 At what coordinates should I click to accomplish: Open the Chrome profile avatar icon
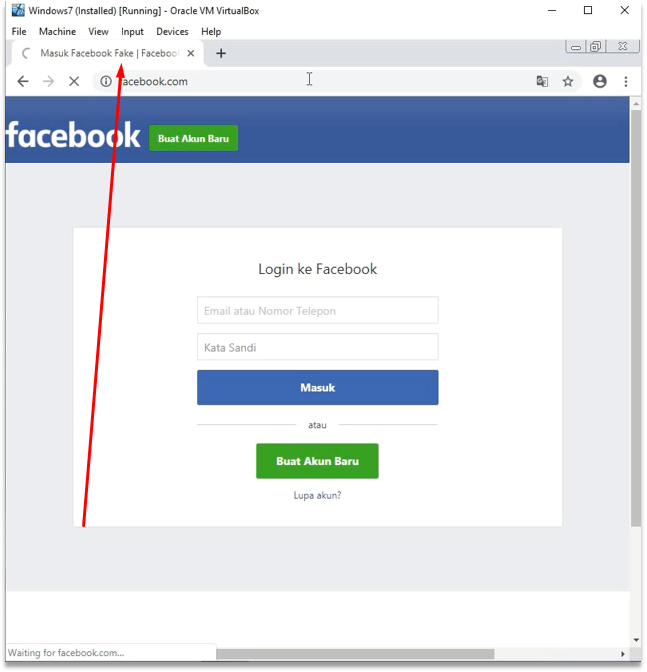tap(599, 81)
